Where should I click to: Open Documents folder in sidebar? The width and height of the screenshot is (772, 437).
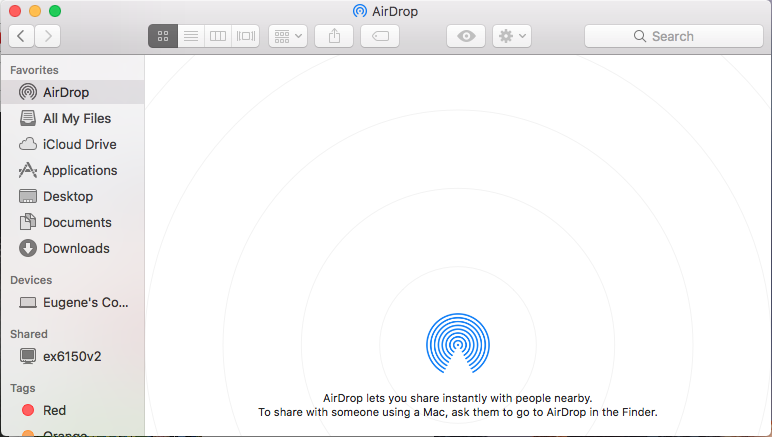point(72,222)
